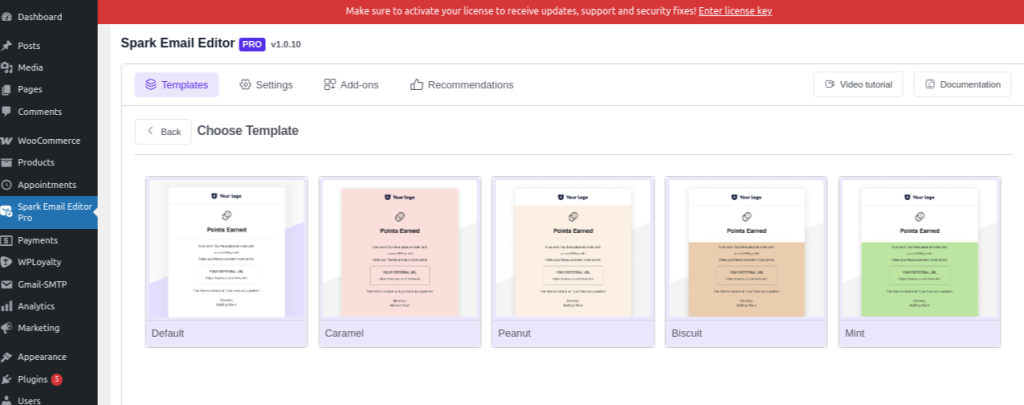Screen dimensions: 1024x405
Task: Click the Settings gear icon
Action: (x=246, y=84)
